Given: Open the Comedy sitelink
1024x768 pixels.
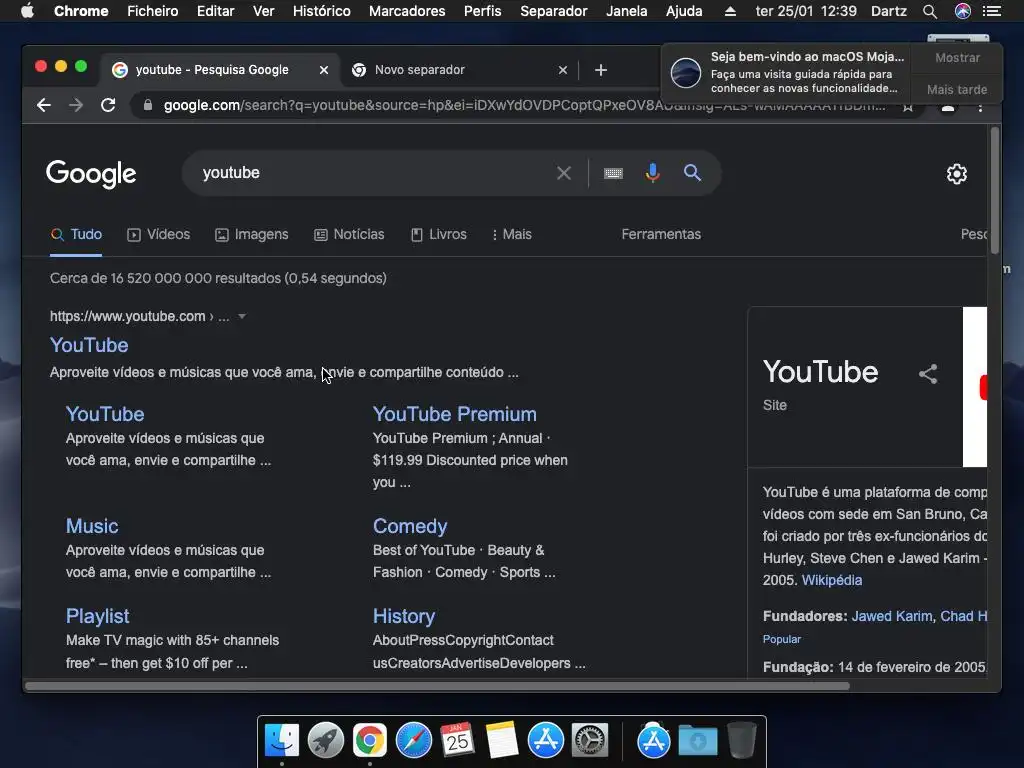Looking at the screenshot, I should tap(410, 526).
